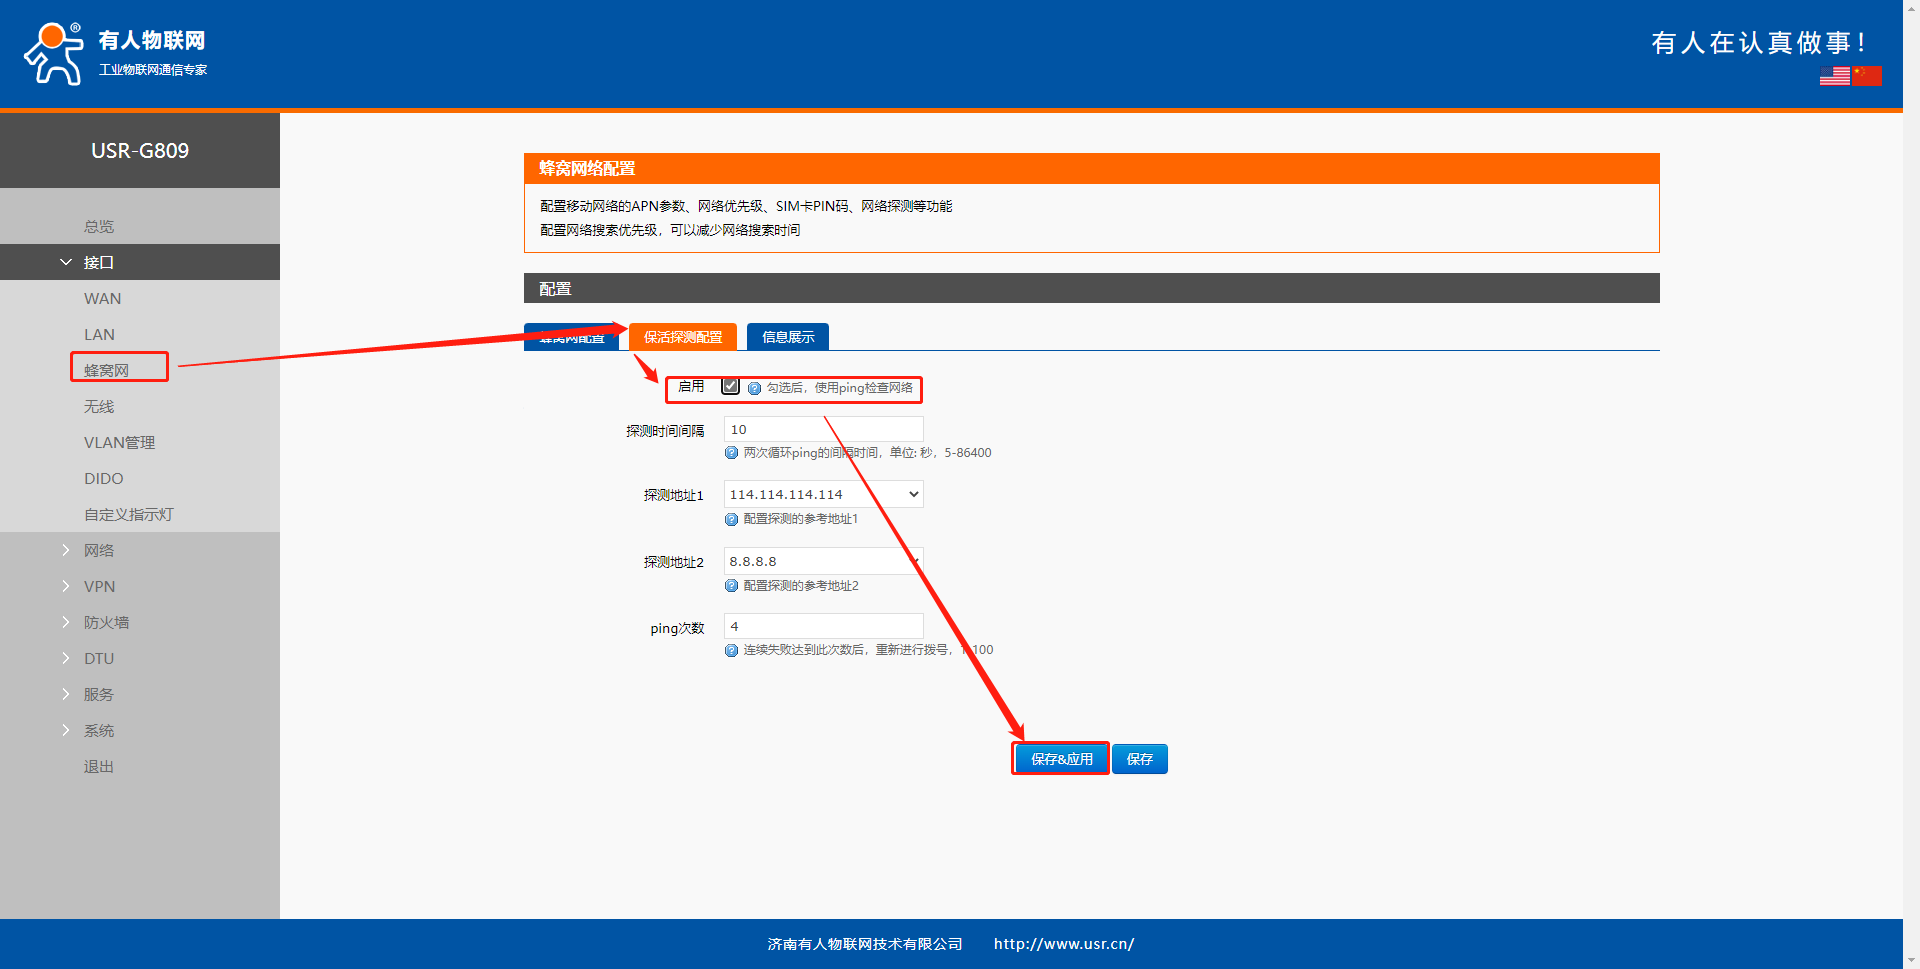Click help icon under 探测时间间隔 field
1920x969 pixels.
pos(731,453)
